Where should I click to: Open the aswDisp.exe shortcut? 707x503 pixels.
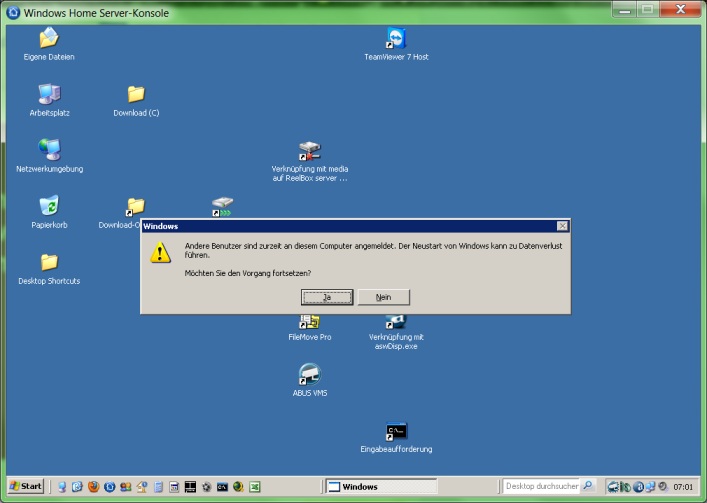click(396, 321)
